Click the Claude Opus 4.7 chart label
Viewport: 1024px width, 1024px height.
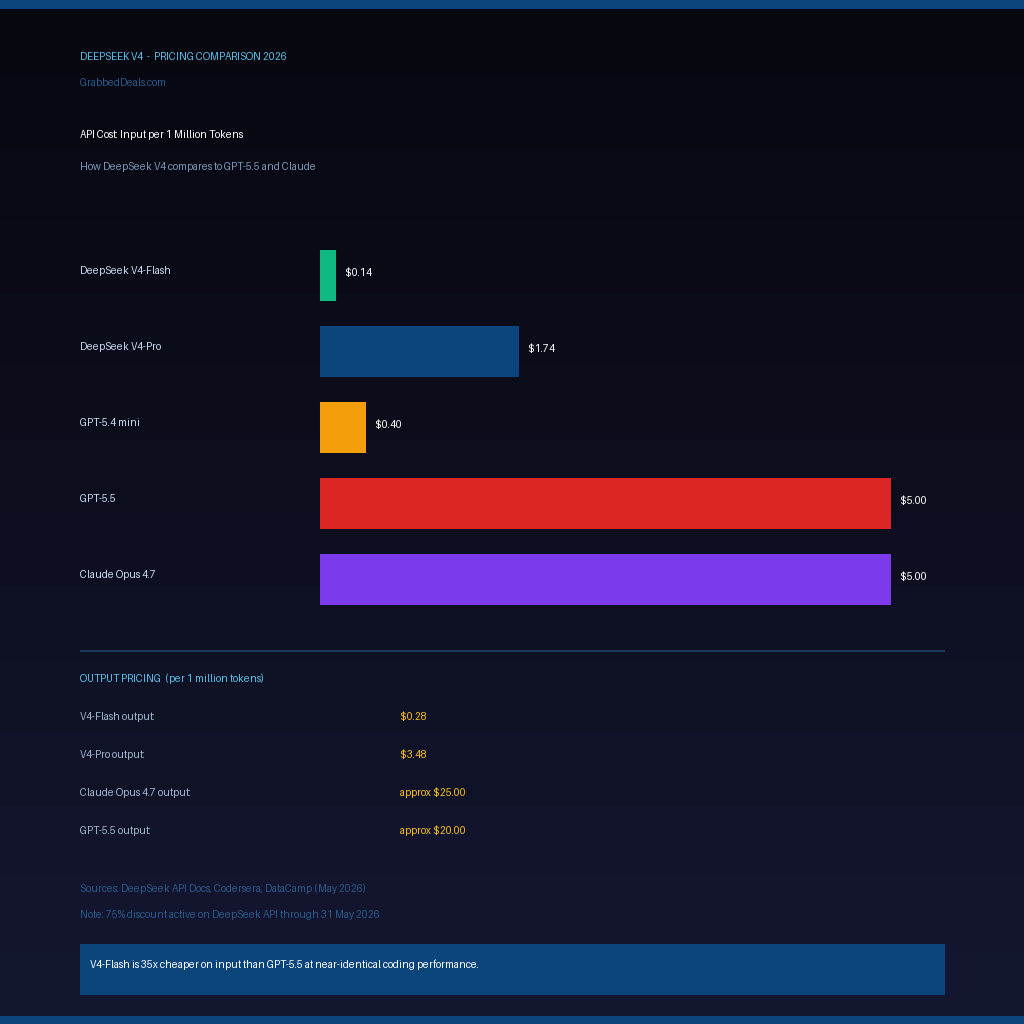point(117,574)
